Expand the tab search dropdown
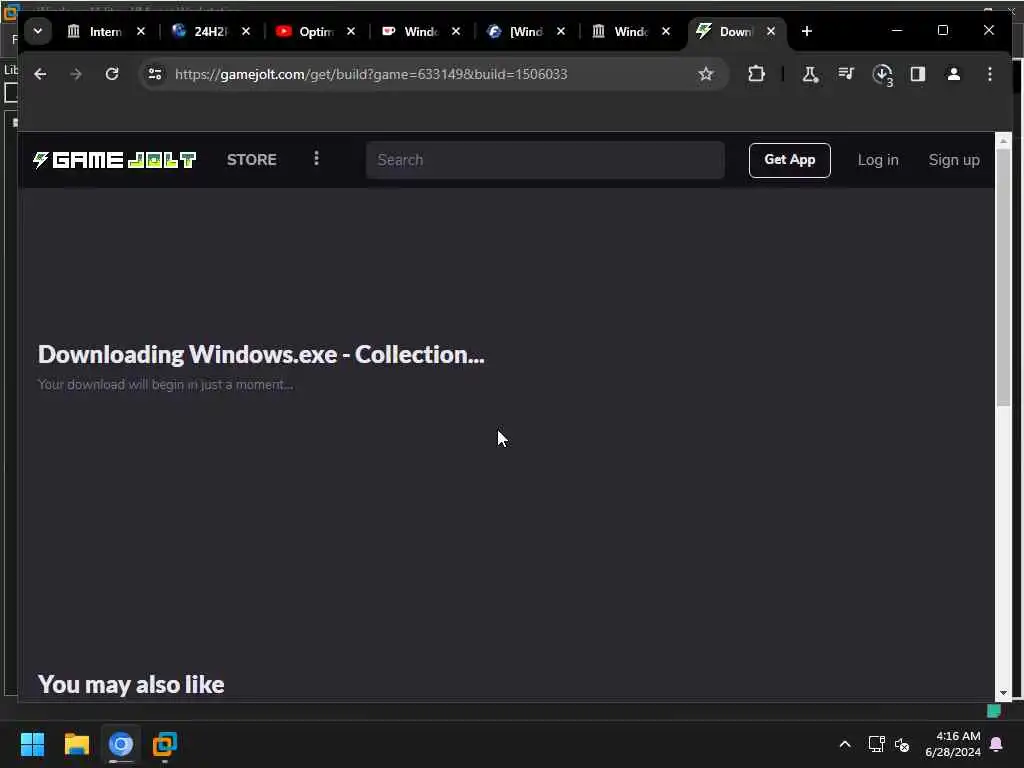This screenshot has width=1024, height=768. [38, 31]
